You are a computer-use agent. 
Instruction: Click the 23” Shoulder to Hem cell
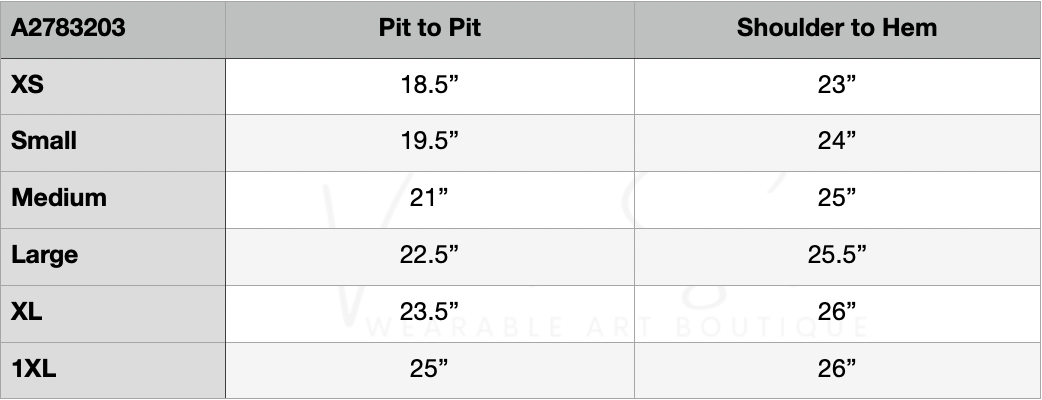tap(837, 86)
